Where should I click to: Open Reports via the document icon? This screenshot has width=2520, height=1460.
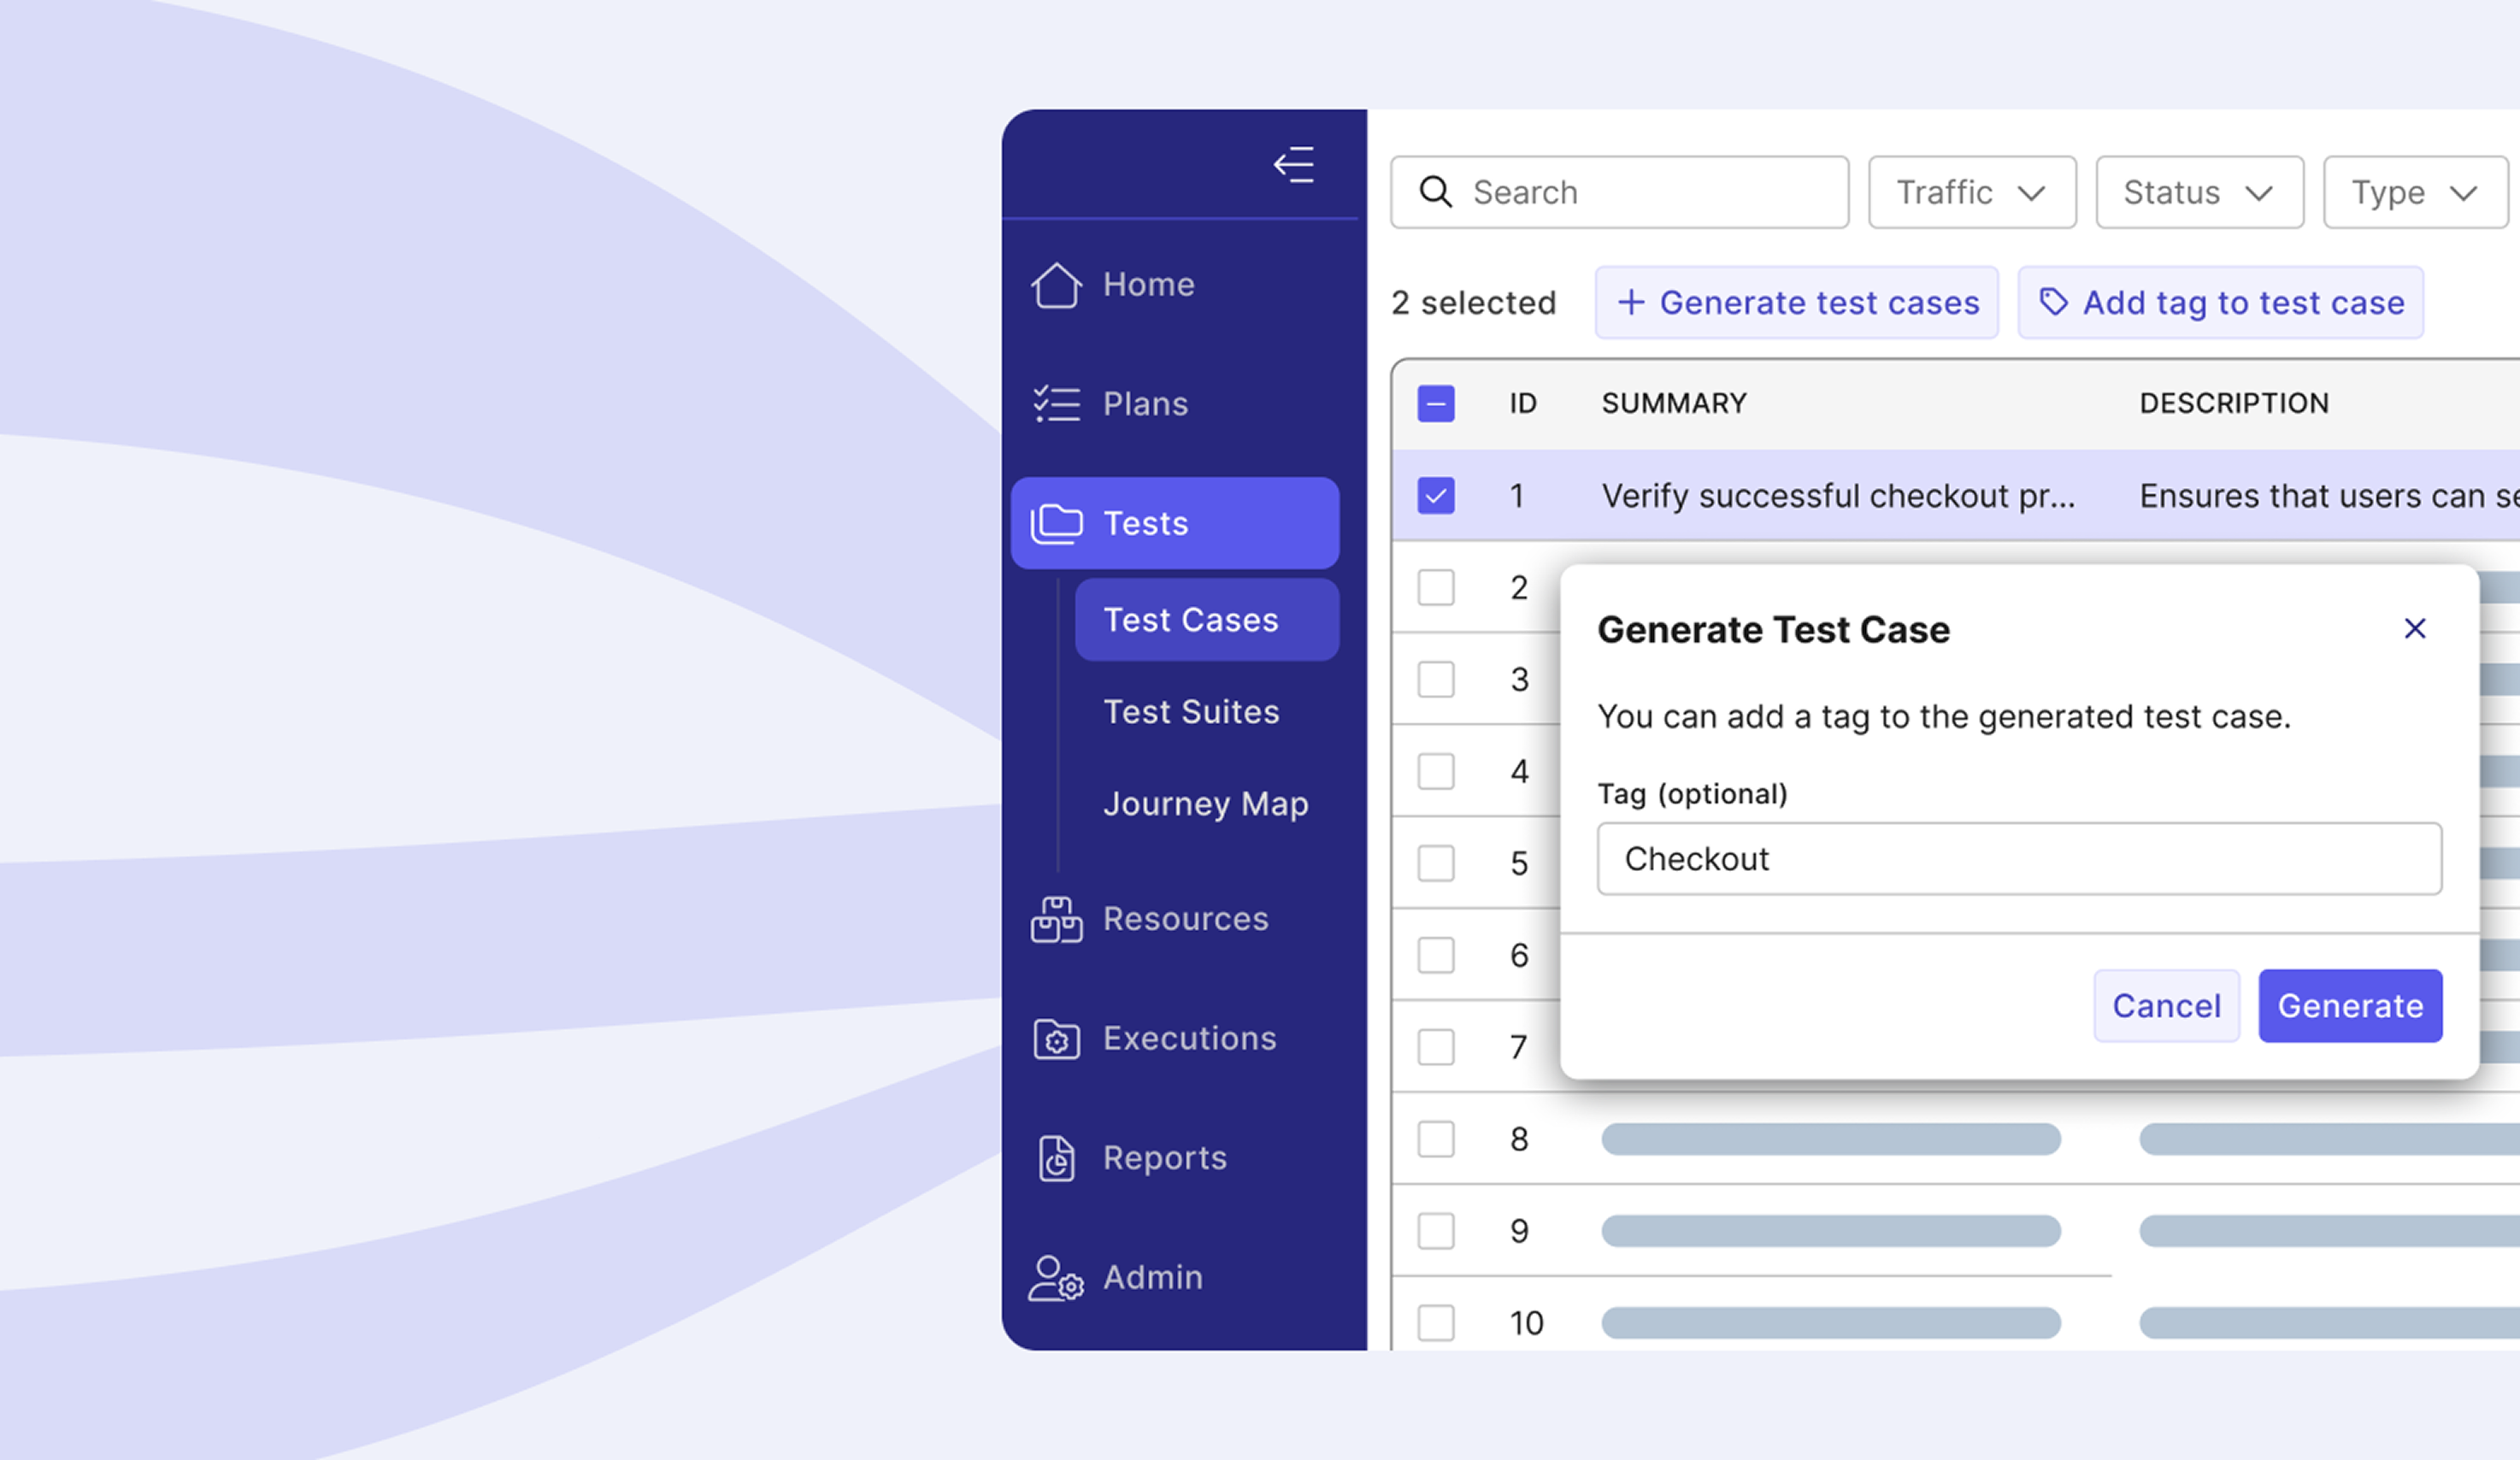(1056, 1158)
